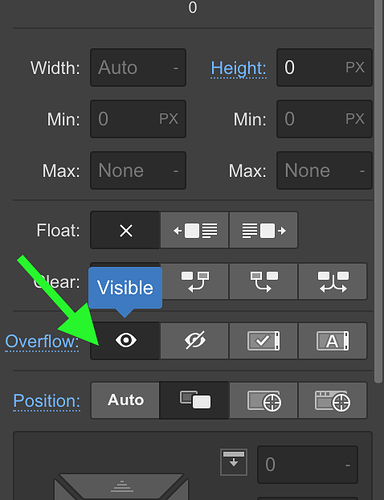Screen dimensions: 384x500
Task: Set overflow to auto
Action: 333,341
